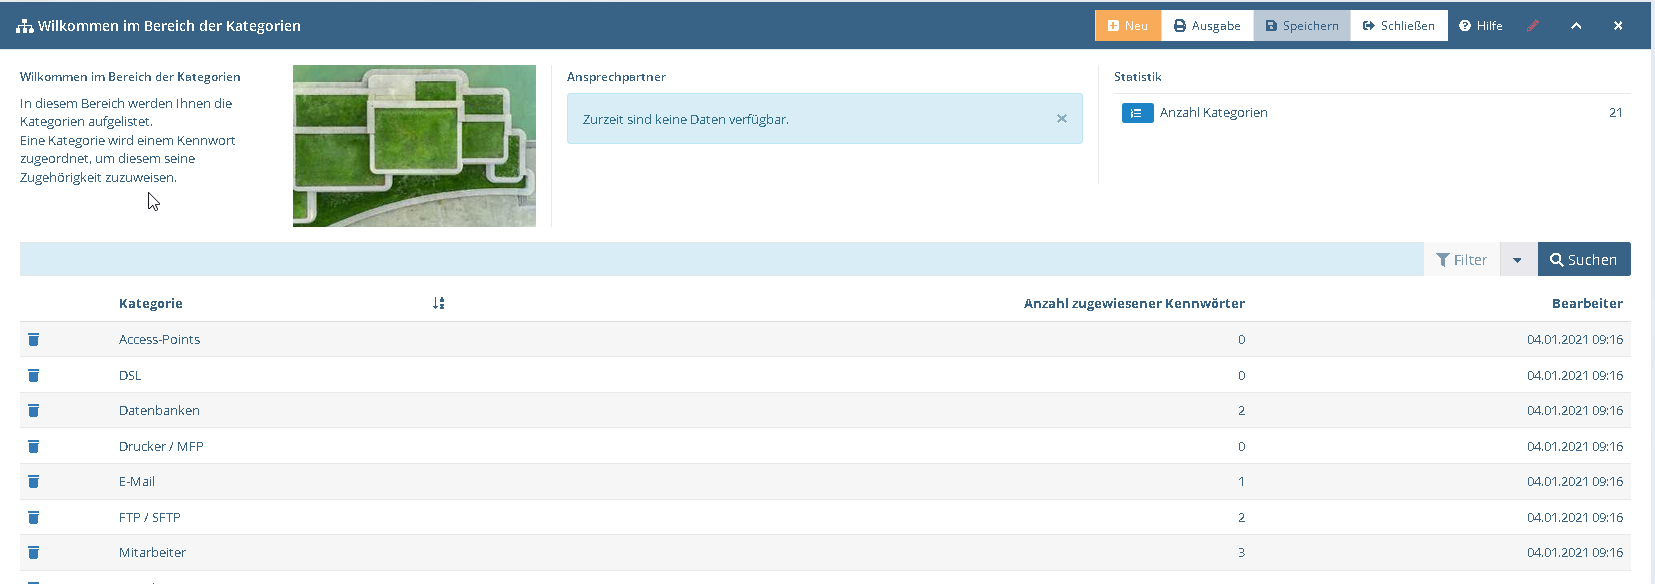Image resolution: width=1655 pixels, height=584 pixels.
Task: Open the Mitarbeiter category entry
Action: 152,553
